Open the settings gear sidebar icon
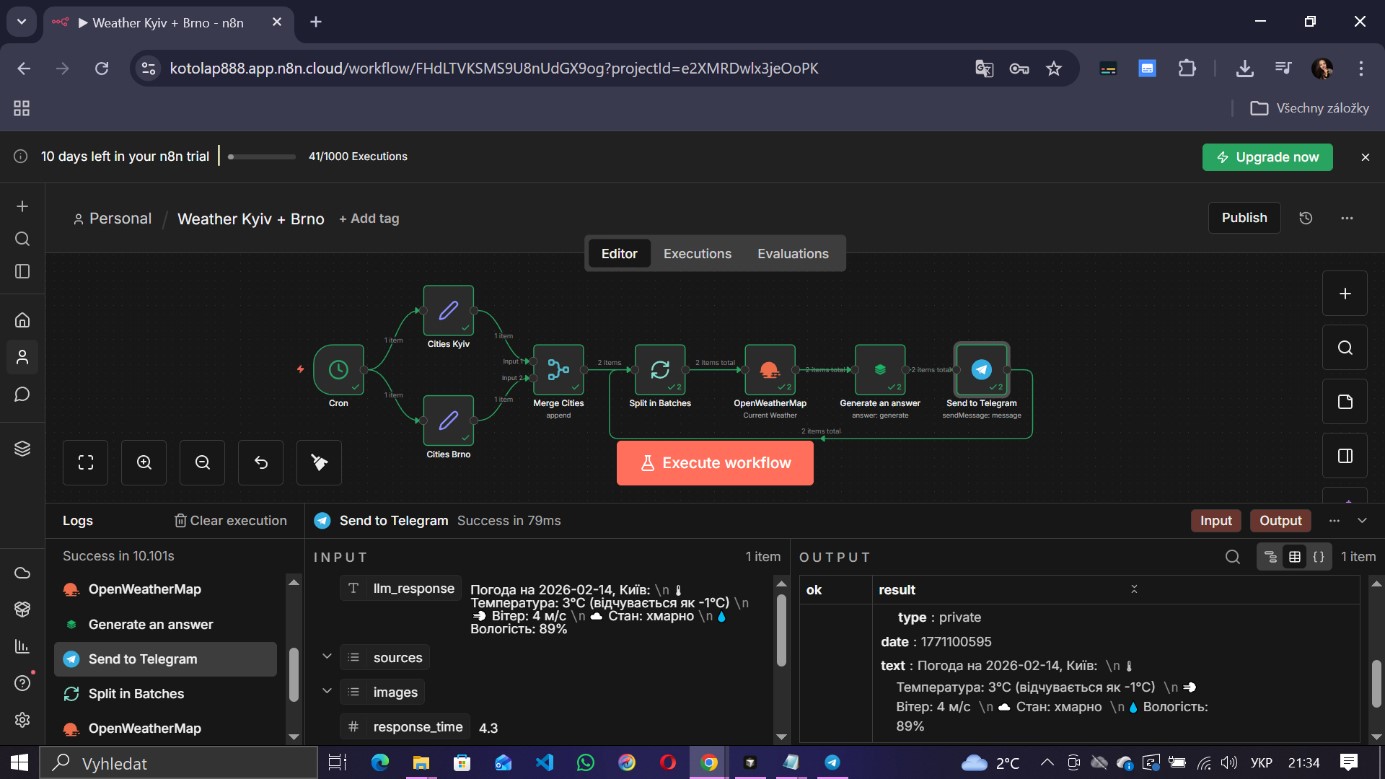 (22, 720)
